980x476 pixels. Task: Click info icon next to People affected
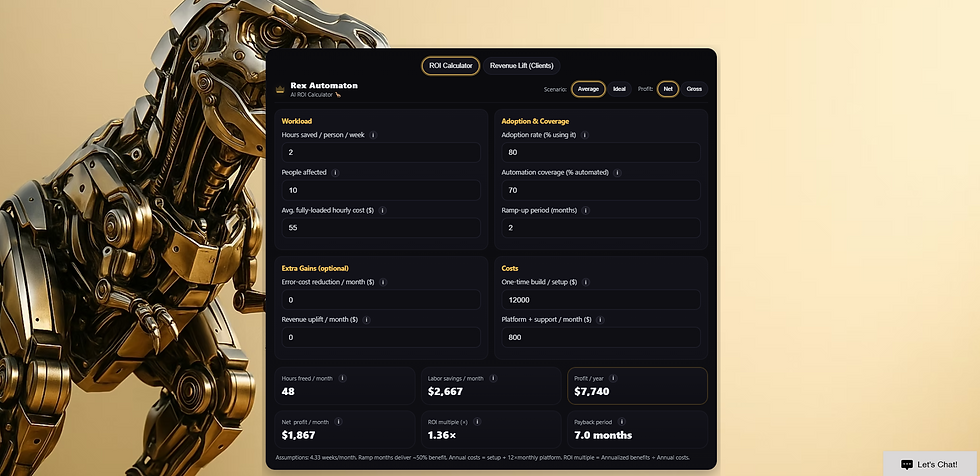(x=335, y=172)
